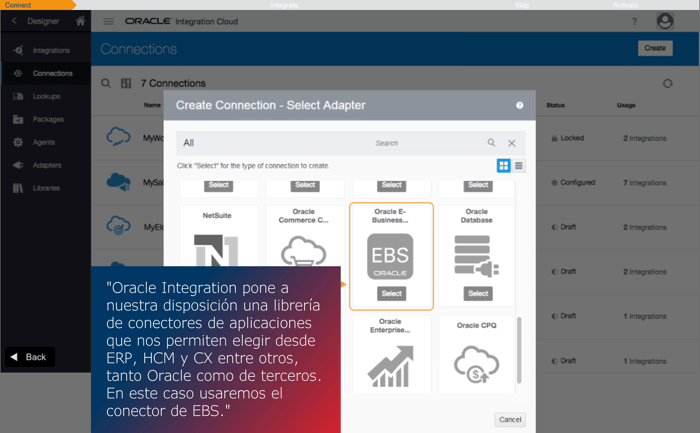The width and height of the screenshot is (700, 433).
Task: Click the Locked status text
Action: [x=572, y=138]
